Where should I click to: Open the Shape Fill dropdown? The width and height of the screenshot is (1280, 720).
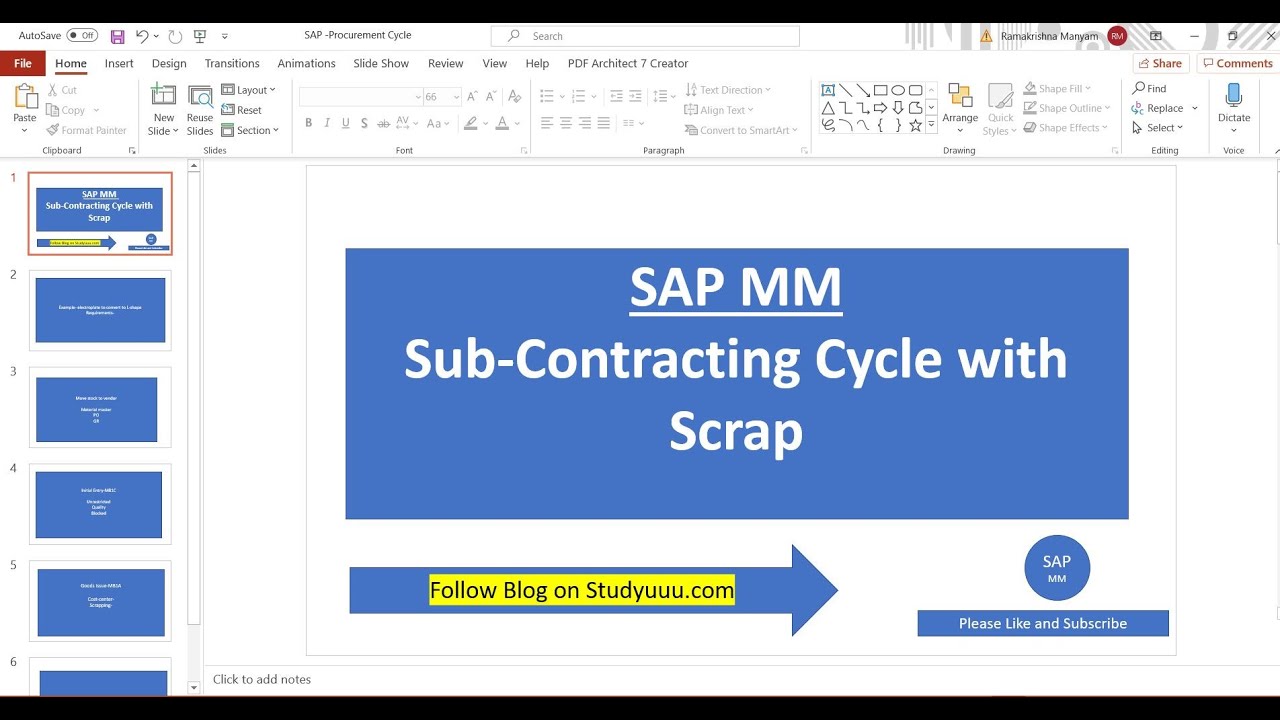[1058, 89]
